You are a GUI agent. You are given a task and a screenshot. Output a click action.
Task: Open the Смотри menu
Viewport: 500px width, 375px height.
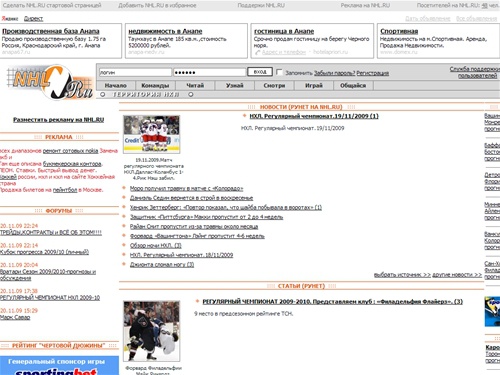(274, 86)
